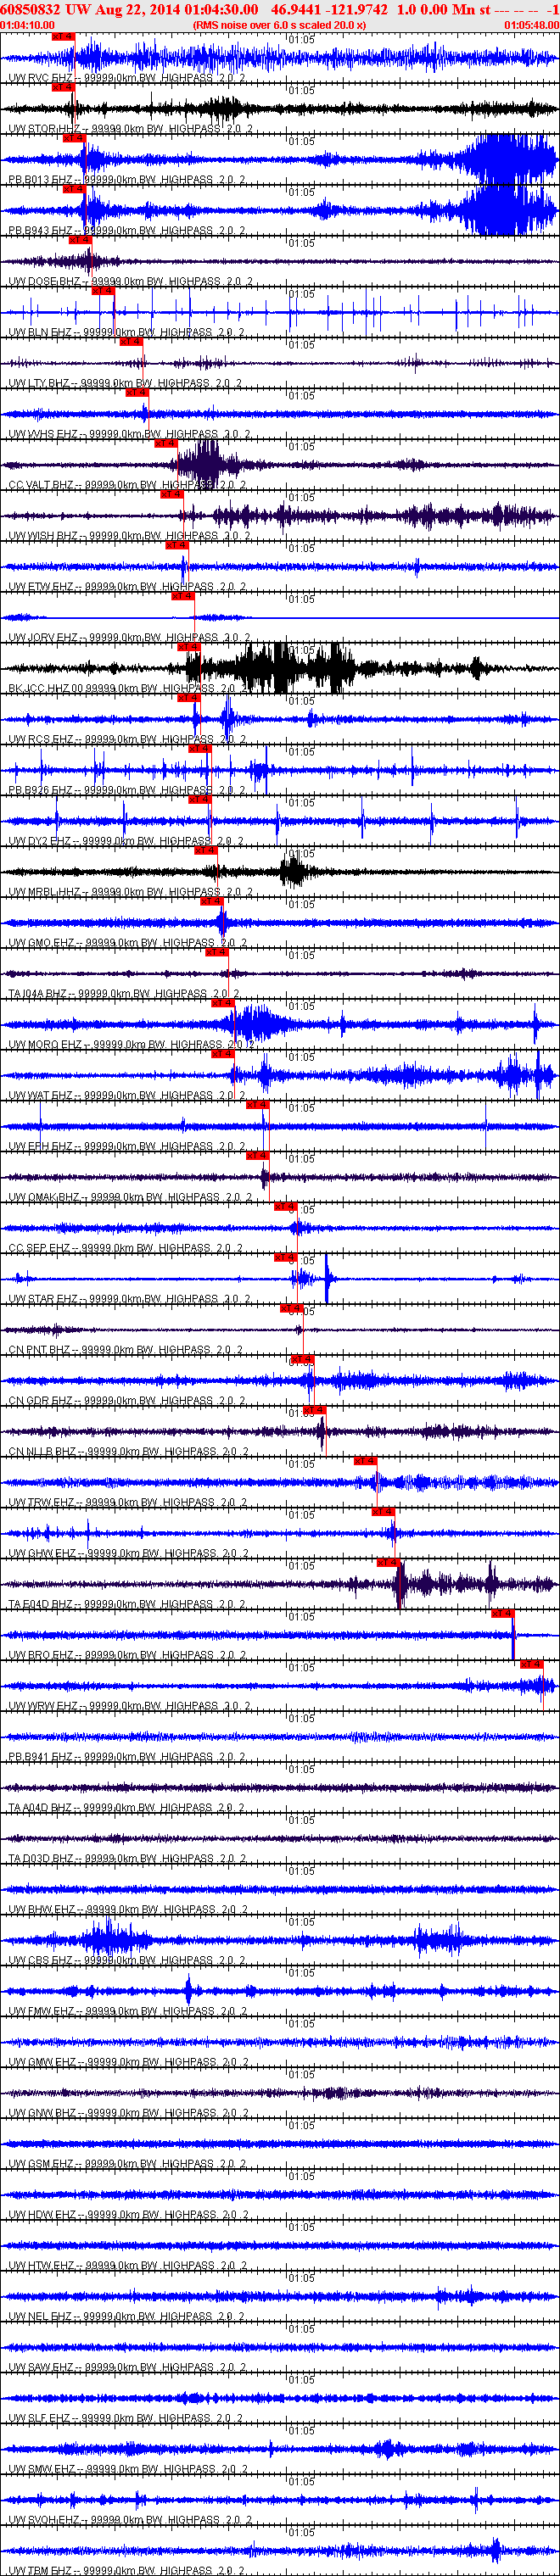This screenshot has height=2576, width=560.
Task: Select the UW GHW EHZ trace label
Action: pos(130,1553)
